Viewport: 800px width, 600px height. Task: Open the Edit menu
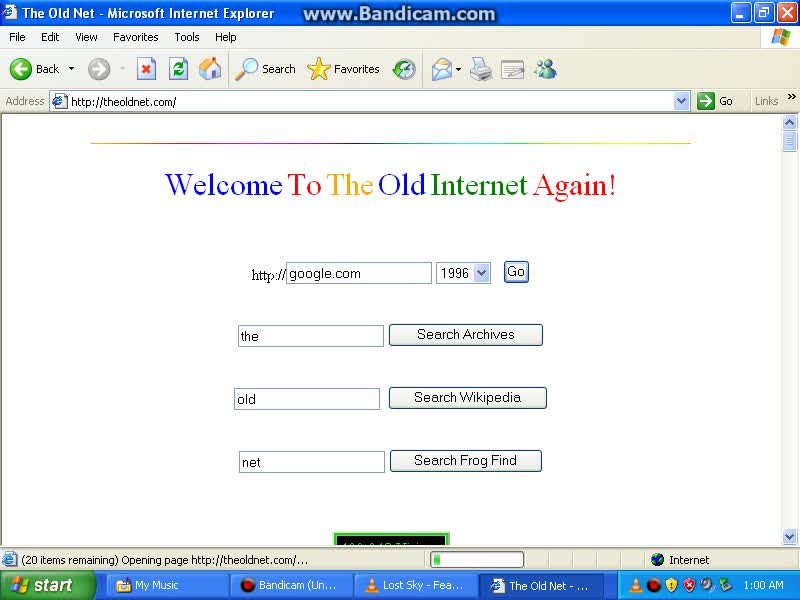coord(50,37)
